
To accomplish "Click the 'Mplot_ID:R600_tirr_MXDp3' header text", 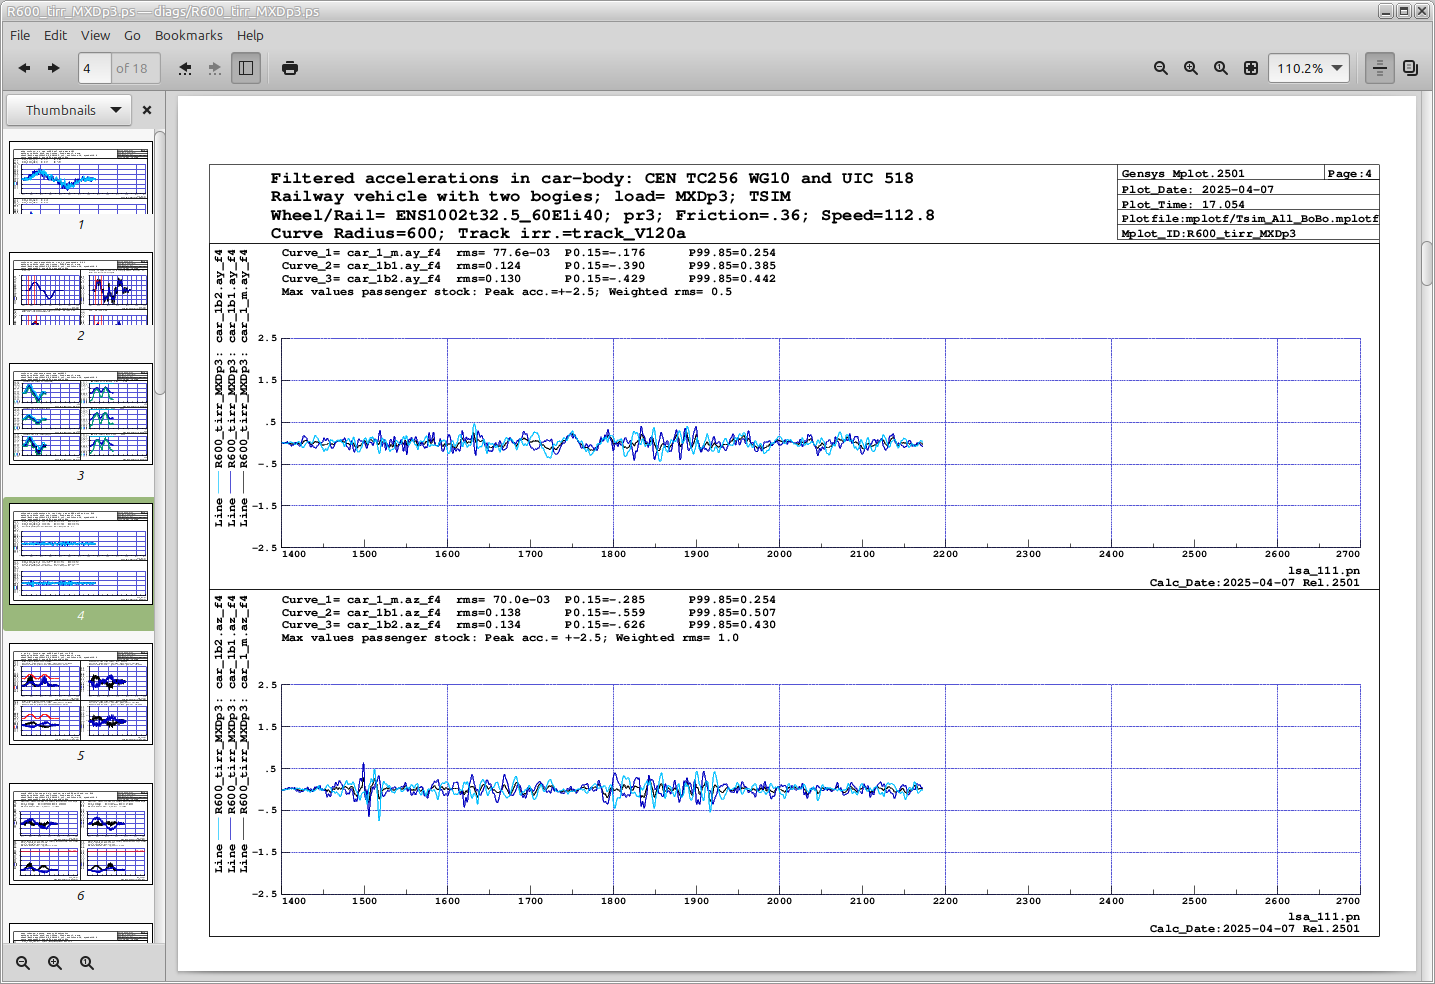I will click(x=1208, y=233).
